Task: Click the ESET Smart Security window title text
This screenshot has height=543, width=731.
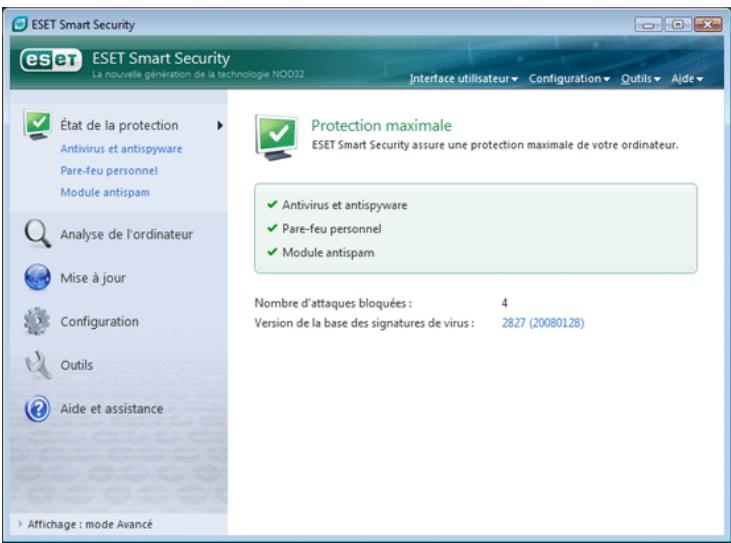Action: point(83,24)
